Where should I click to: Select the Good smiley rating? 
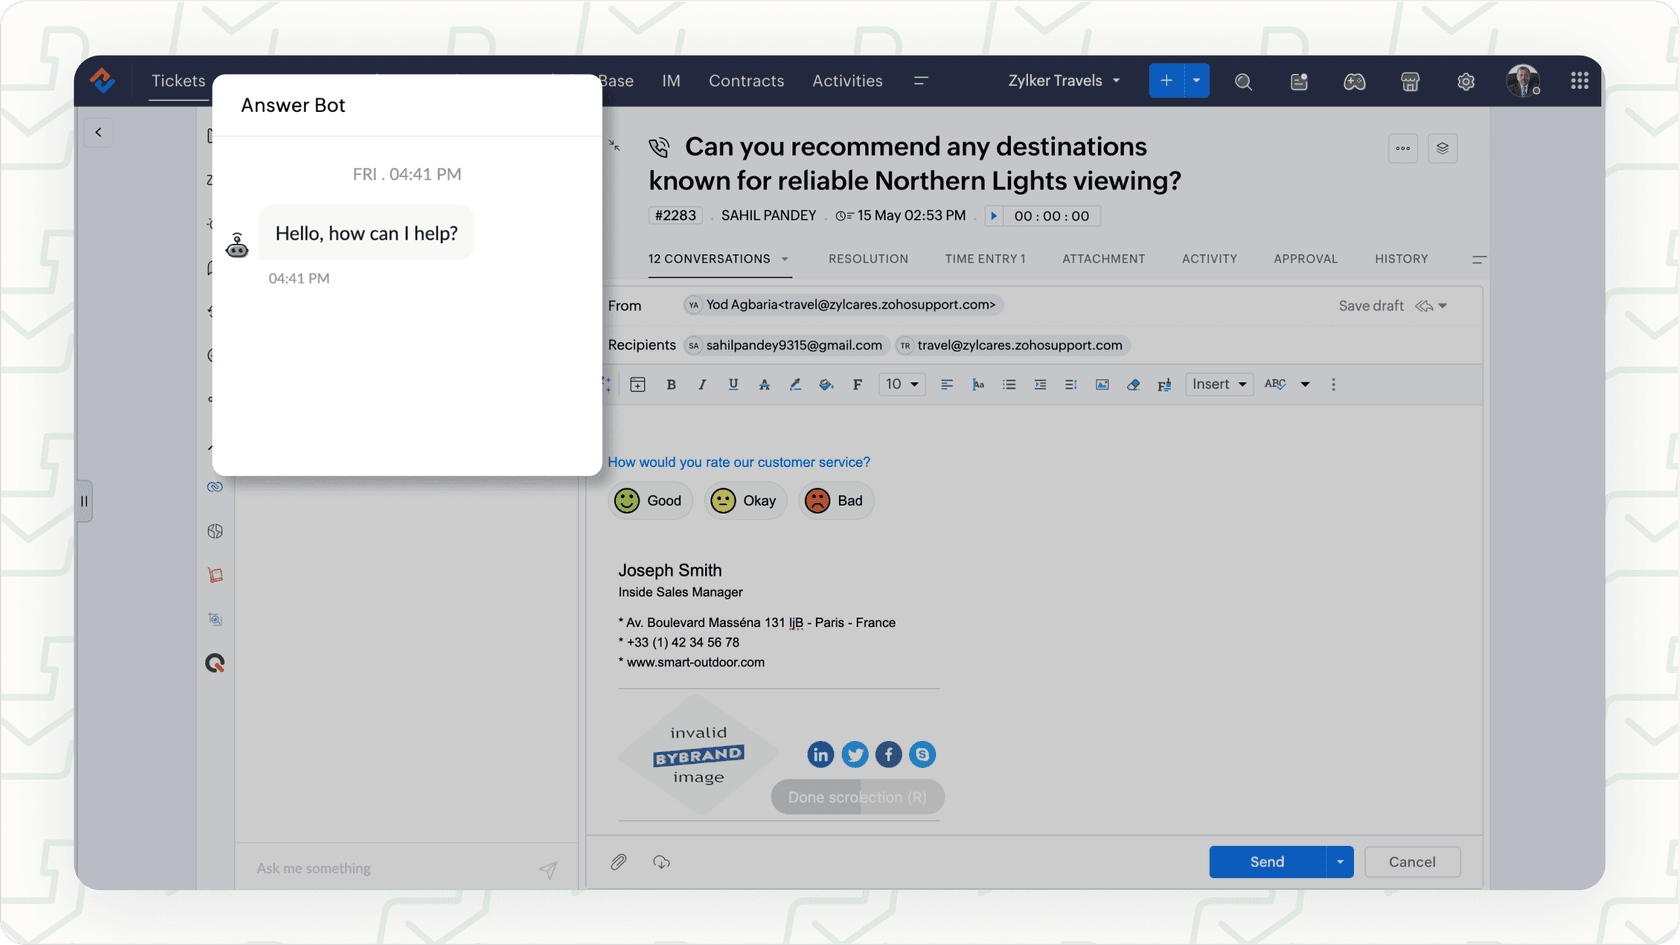(x=650, y=500)
